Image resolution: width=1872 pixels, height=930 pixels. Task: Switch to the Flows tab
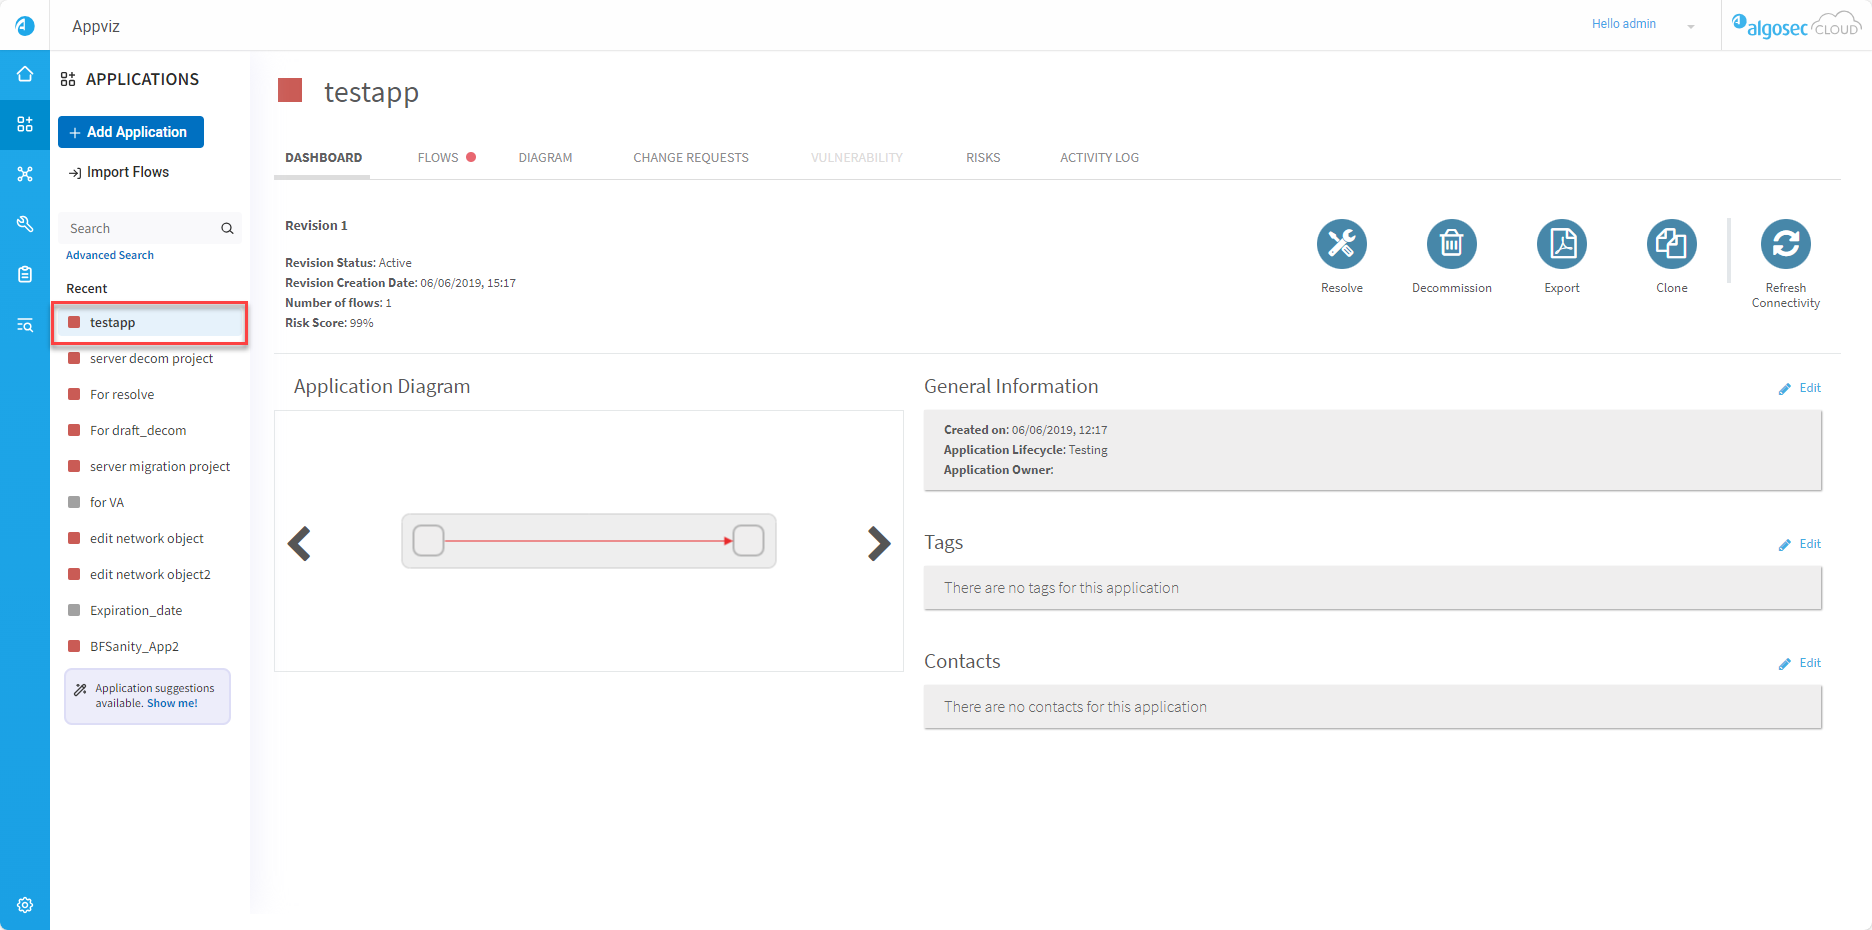coord(438,158)
